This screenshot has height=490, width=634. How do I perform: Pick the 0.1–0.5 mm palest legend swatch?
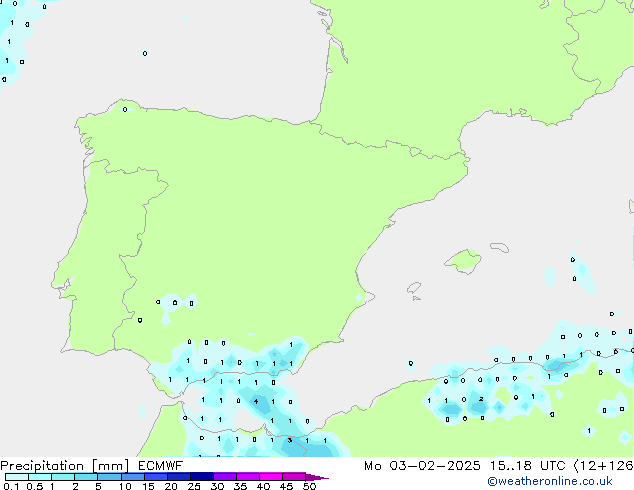[x=16, y=477]
